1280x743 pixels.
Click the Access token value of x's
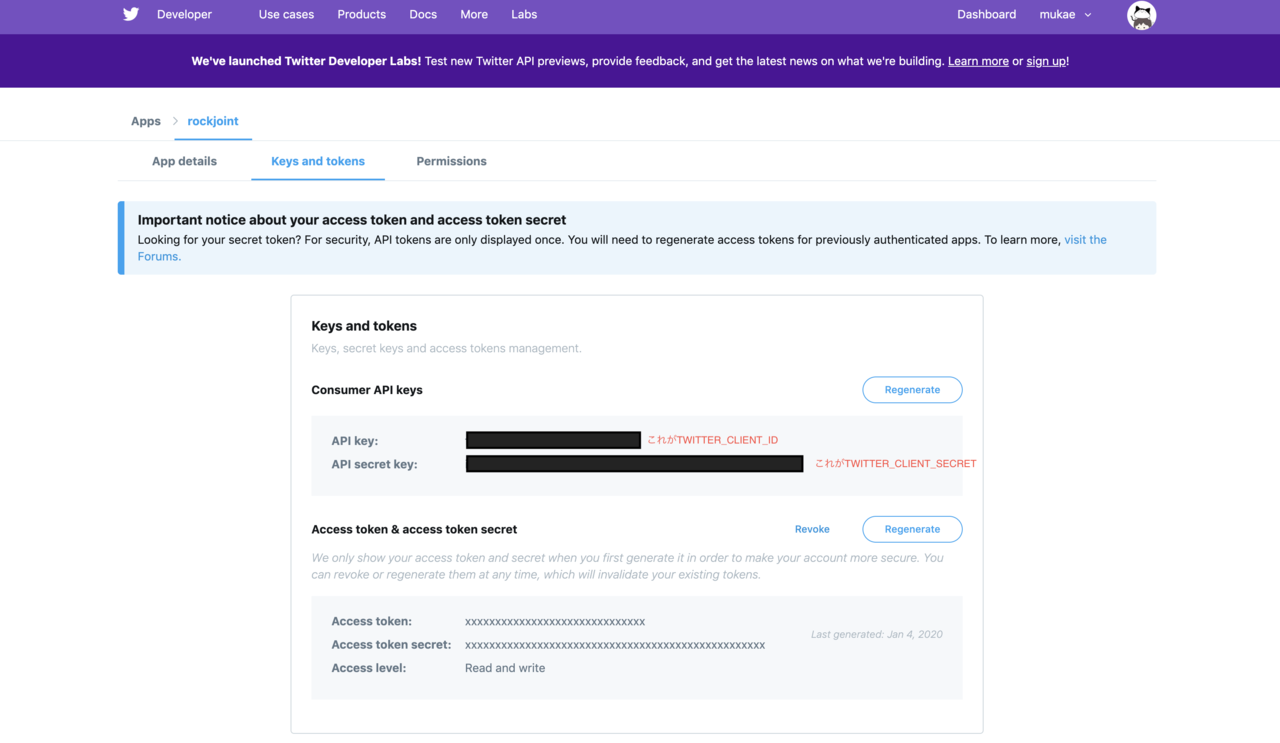tap(555, 622)
